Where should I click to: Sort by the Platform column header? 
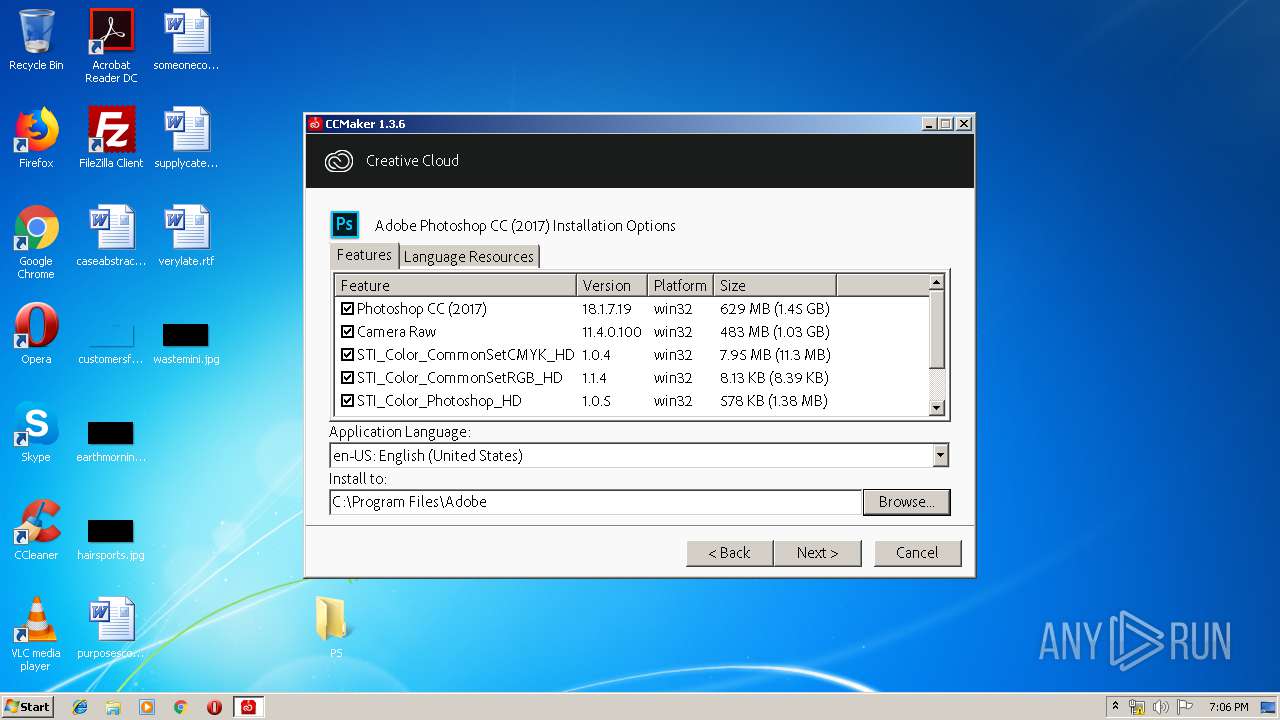tap(681, 285)
